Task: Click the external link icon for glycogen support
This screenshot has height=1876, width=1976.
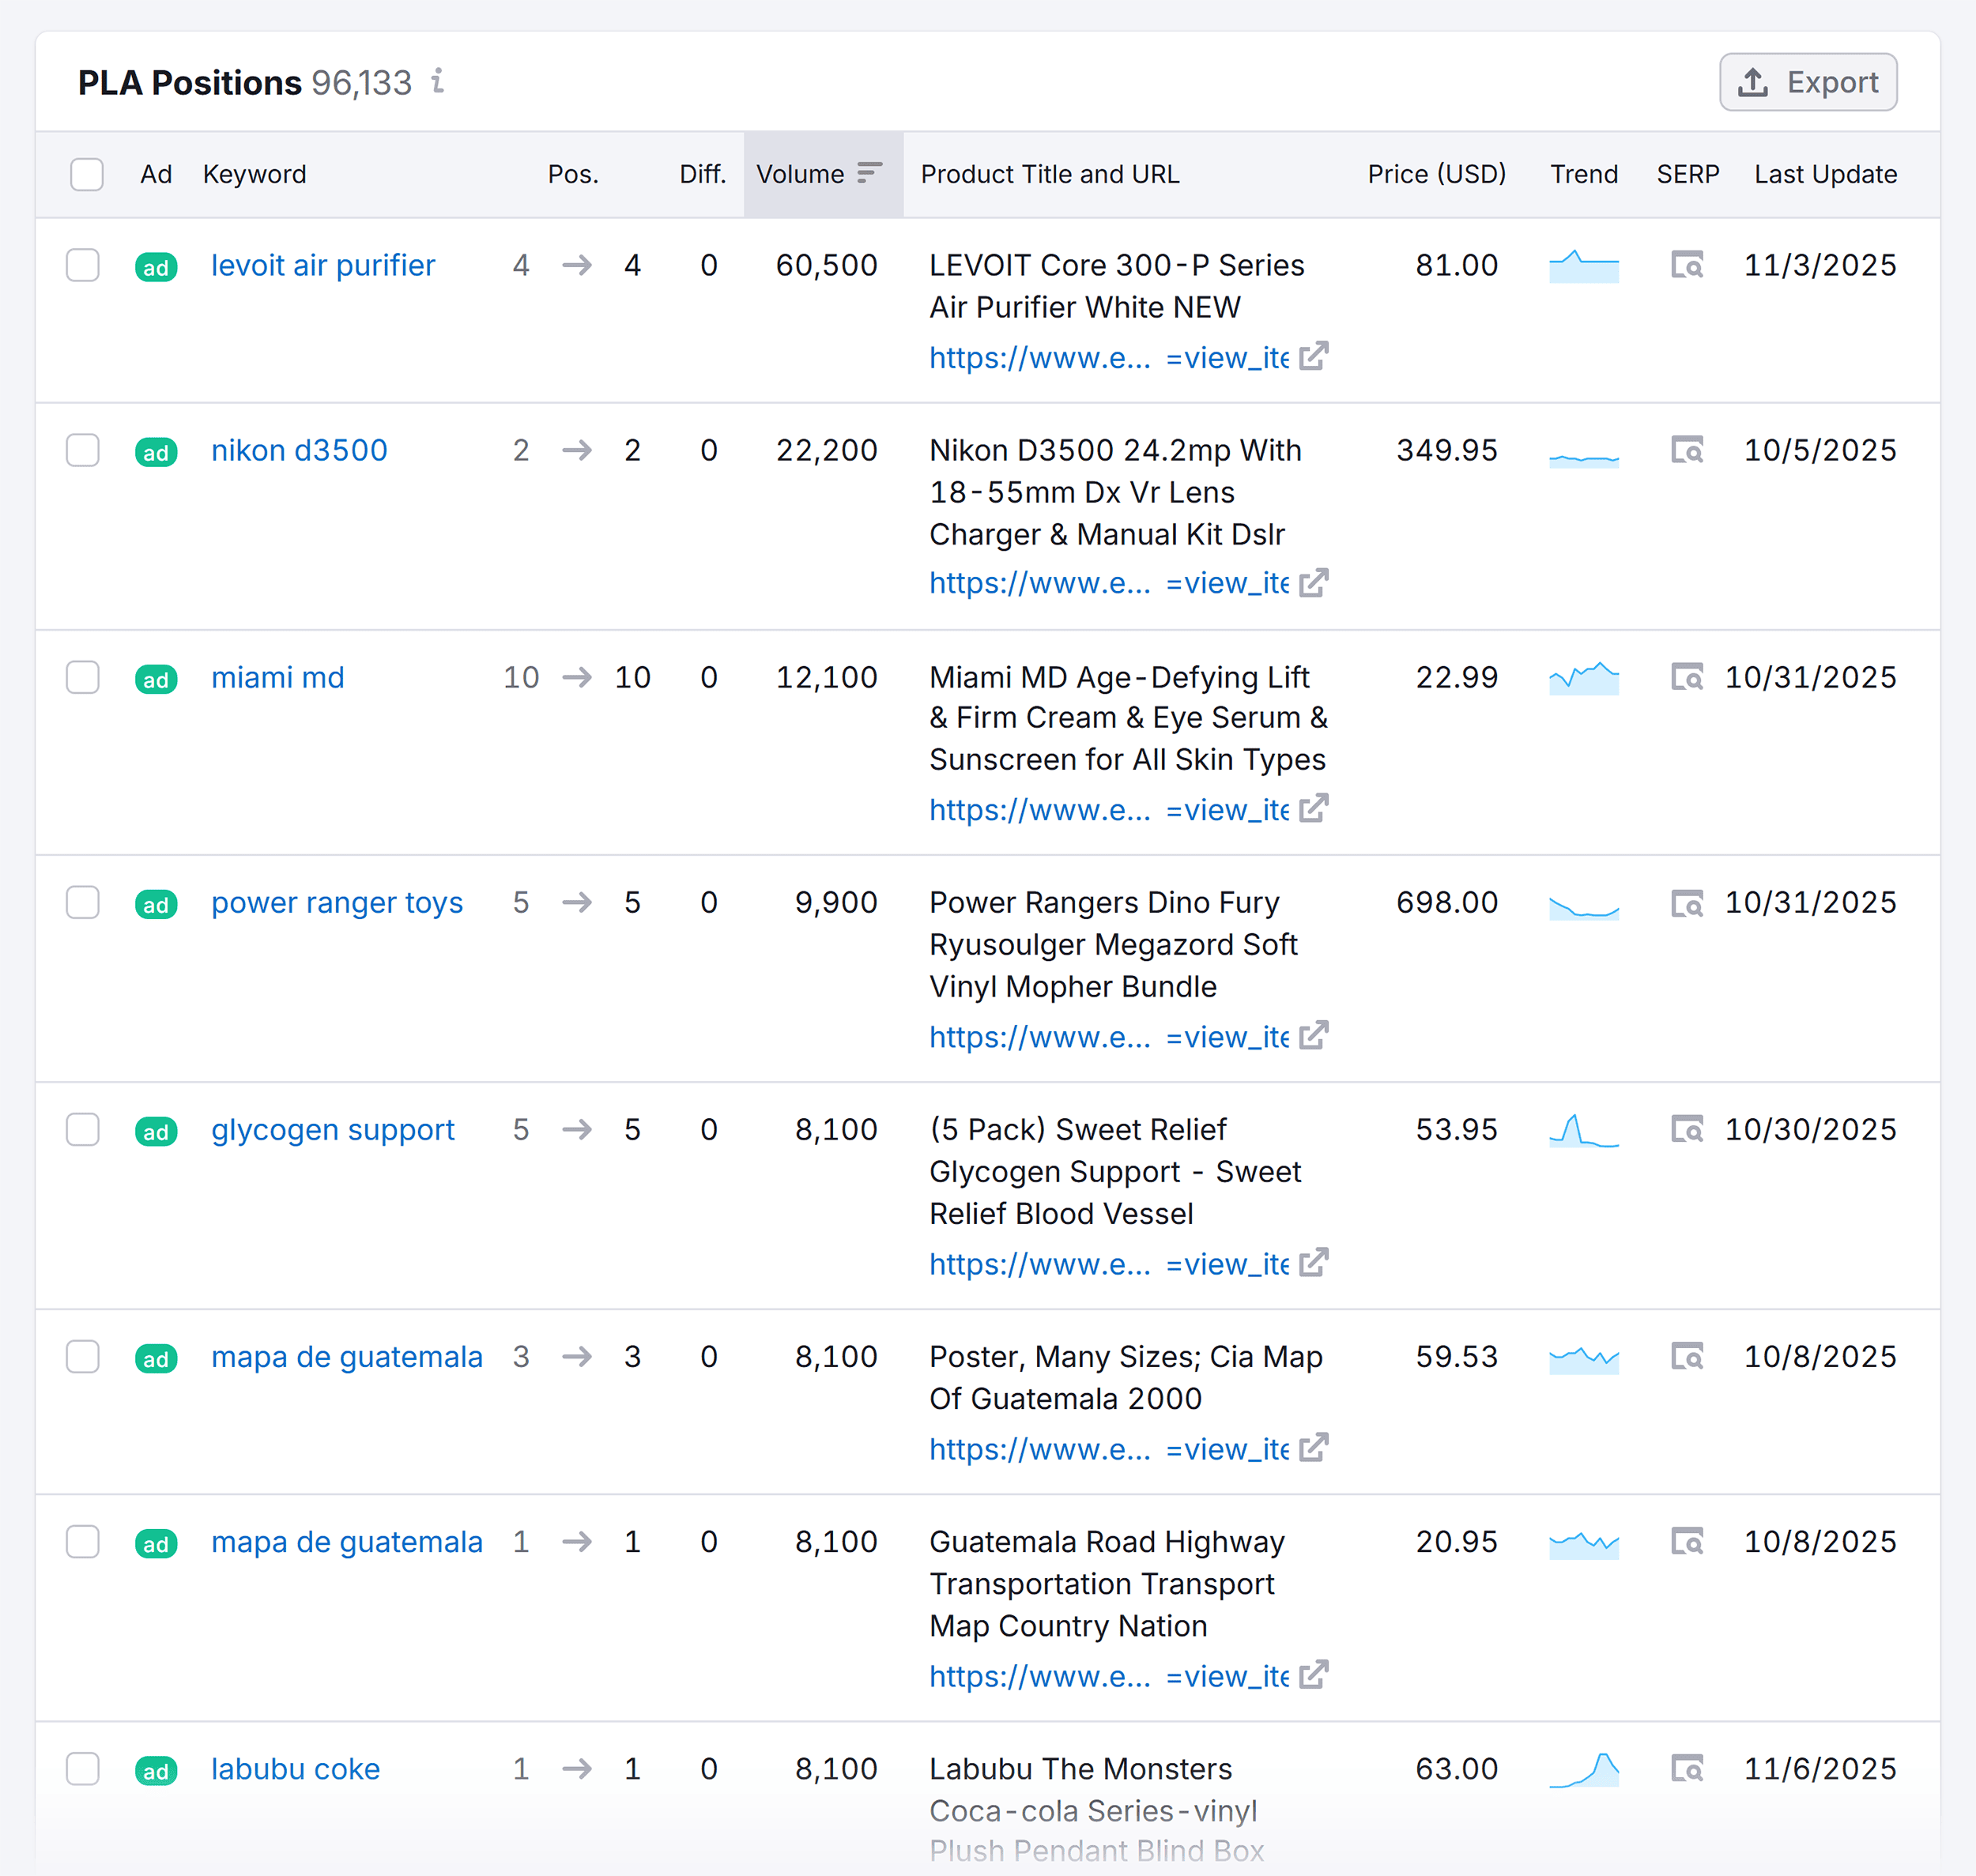Action: [1312, 1263]
